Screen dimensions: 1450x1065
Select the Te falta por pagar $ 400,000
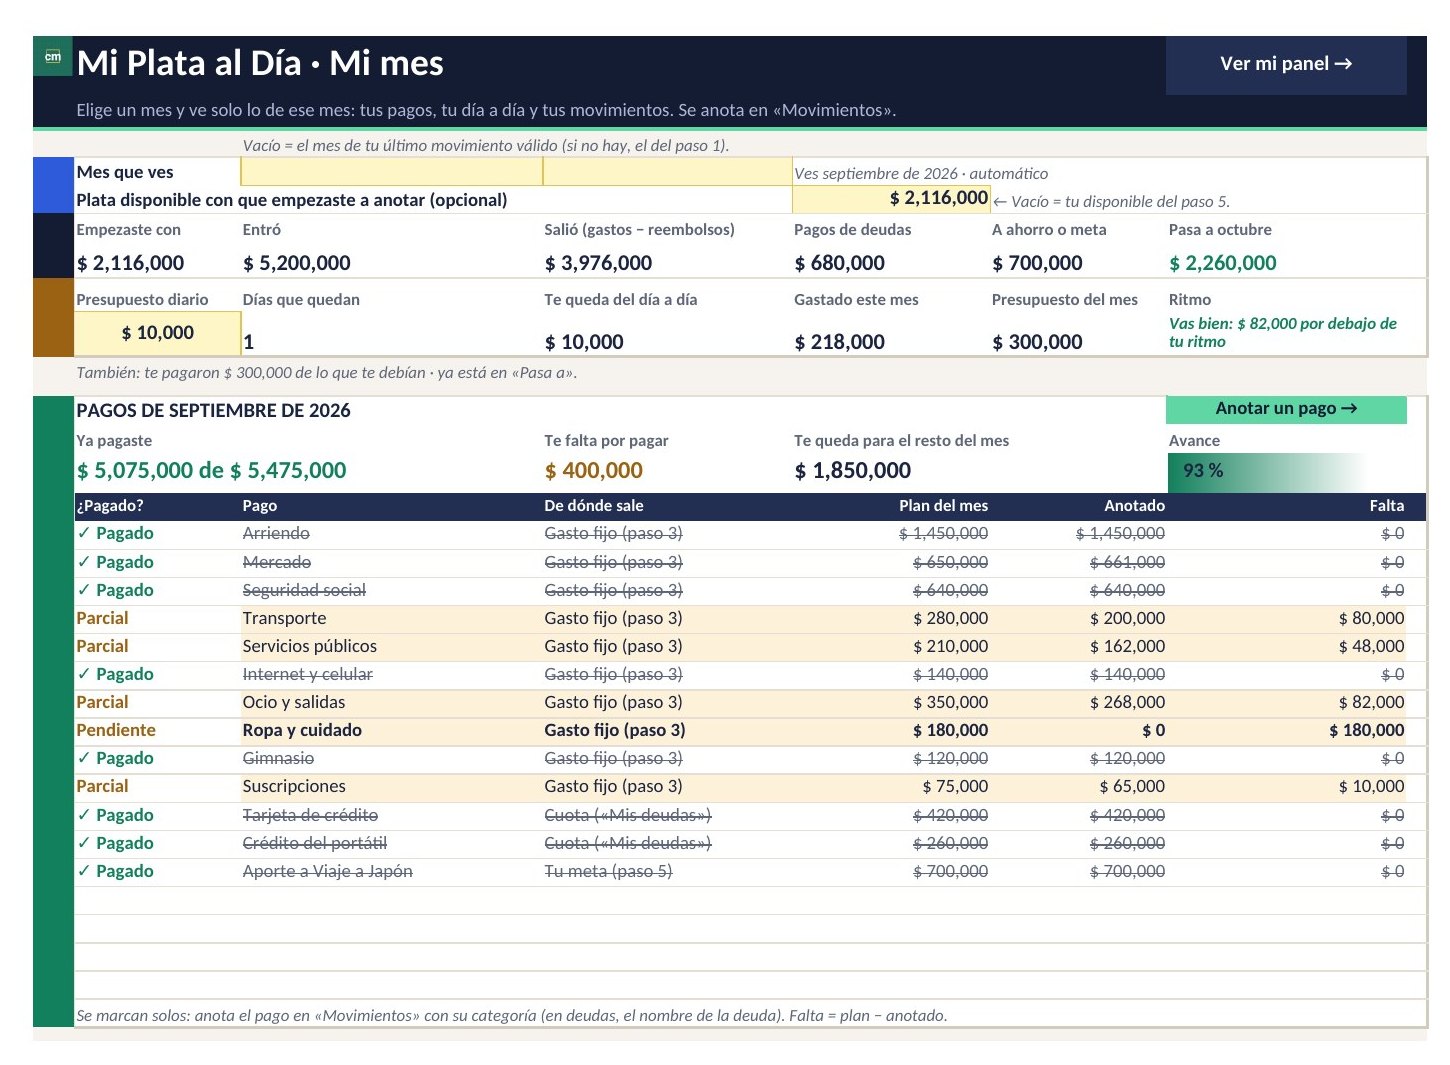click(593, 471)
